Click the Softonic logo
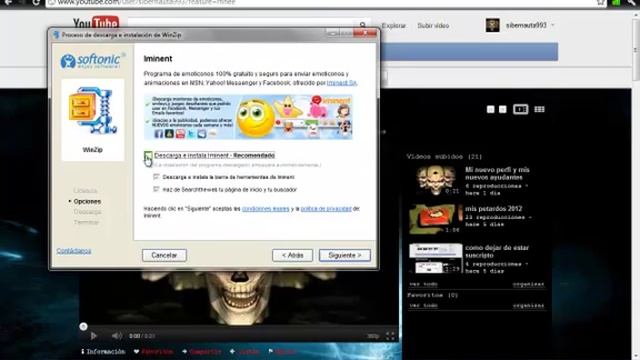640x360 pixels. pos(93,61)
